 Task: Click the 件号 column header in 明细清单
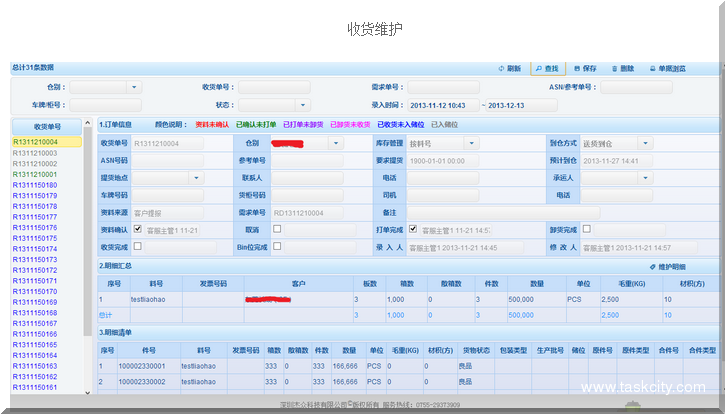[149, 350]
